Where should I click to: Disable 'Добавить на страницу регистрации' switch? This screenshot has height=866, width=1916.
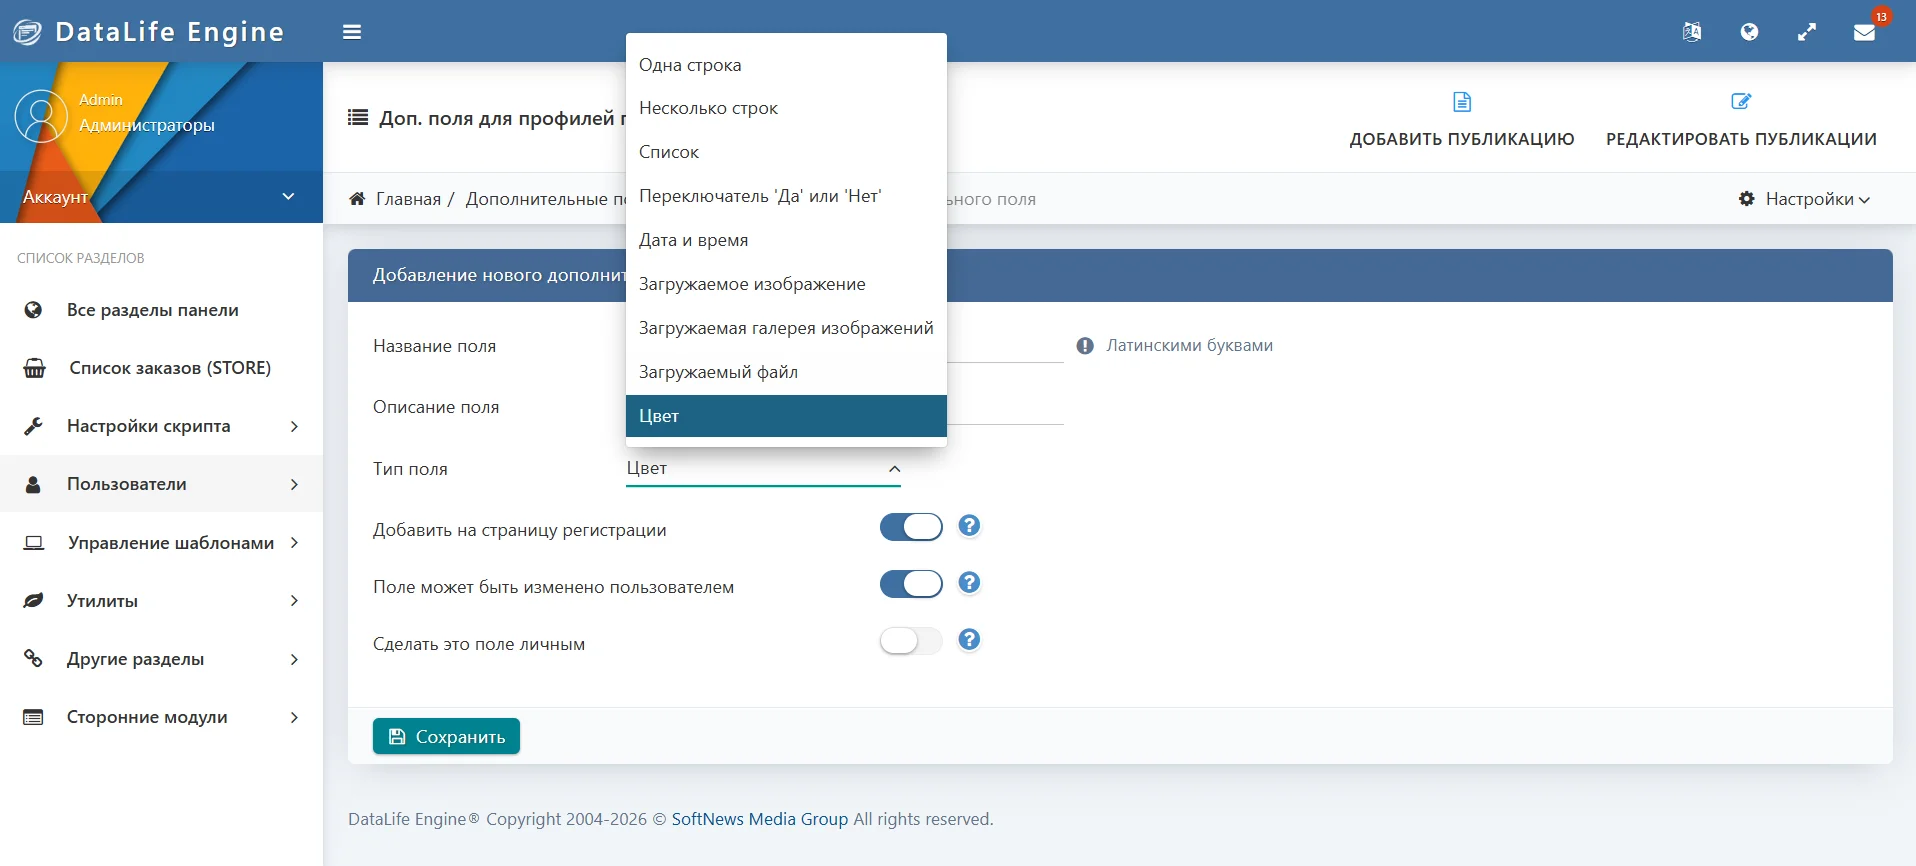tap(911, 527)
